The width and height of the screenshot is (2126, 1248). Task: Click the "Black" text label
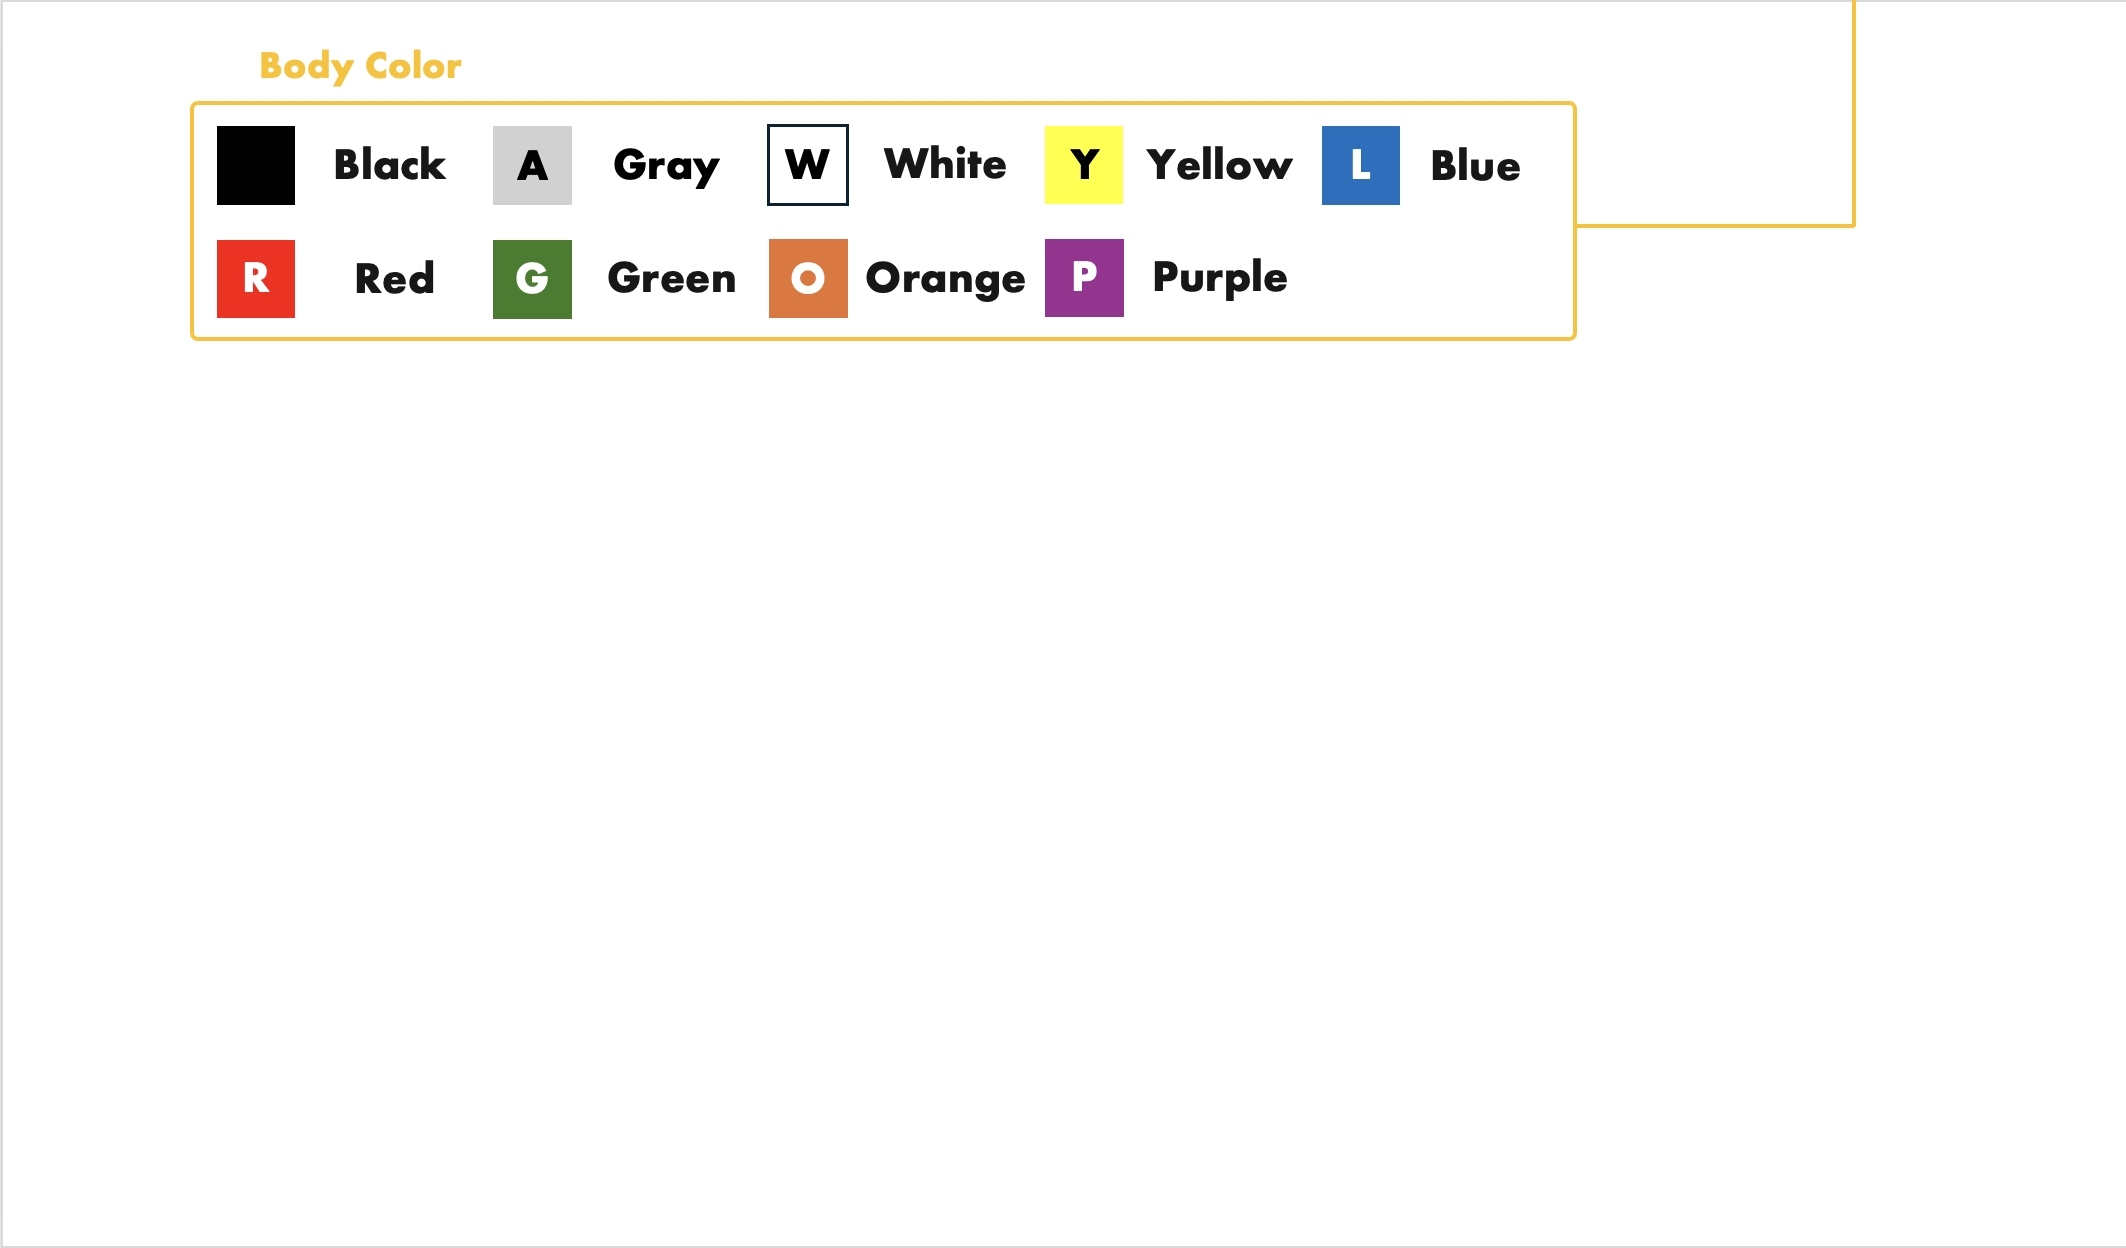coord(390,165)
